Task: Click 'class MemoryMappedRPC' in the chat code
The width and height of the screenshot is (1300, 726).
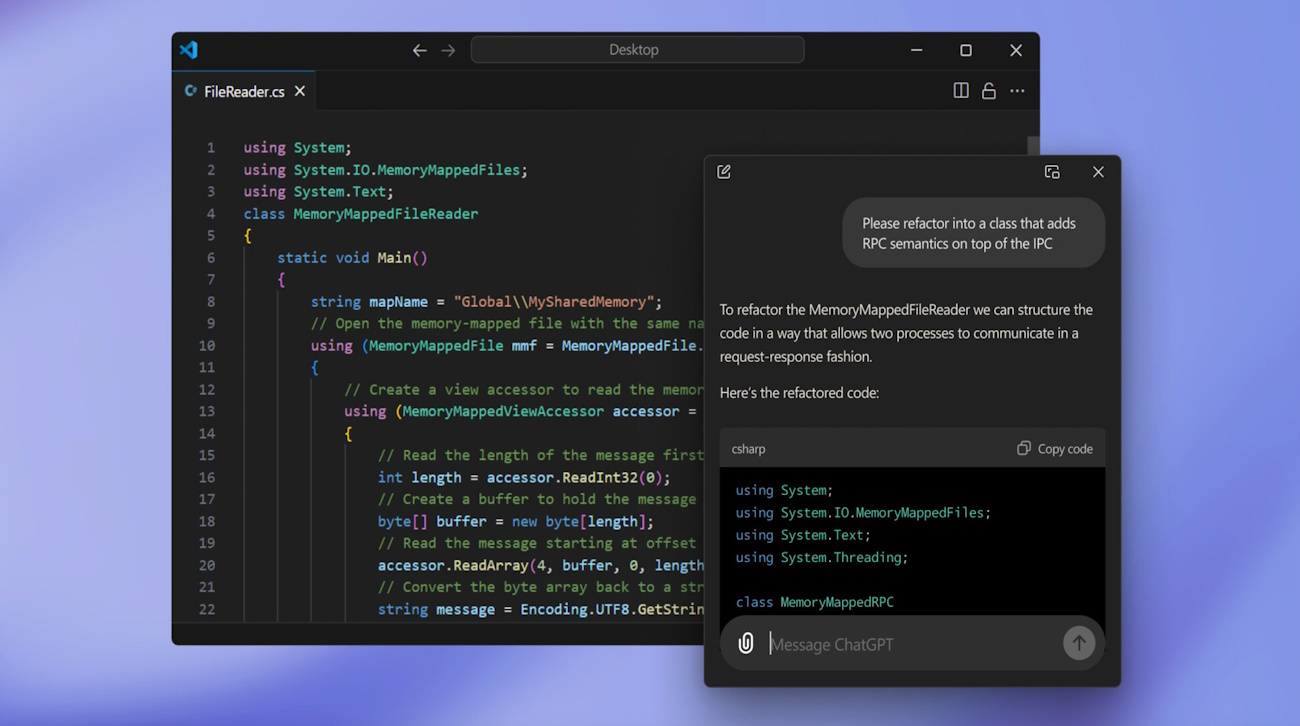Action: pos(815,602)
